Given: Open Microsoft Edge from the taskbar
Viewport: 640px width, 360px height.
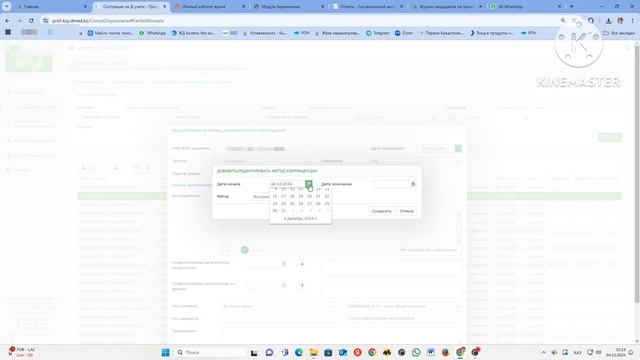Looking at the screenshot, I should 299,352.
